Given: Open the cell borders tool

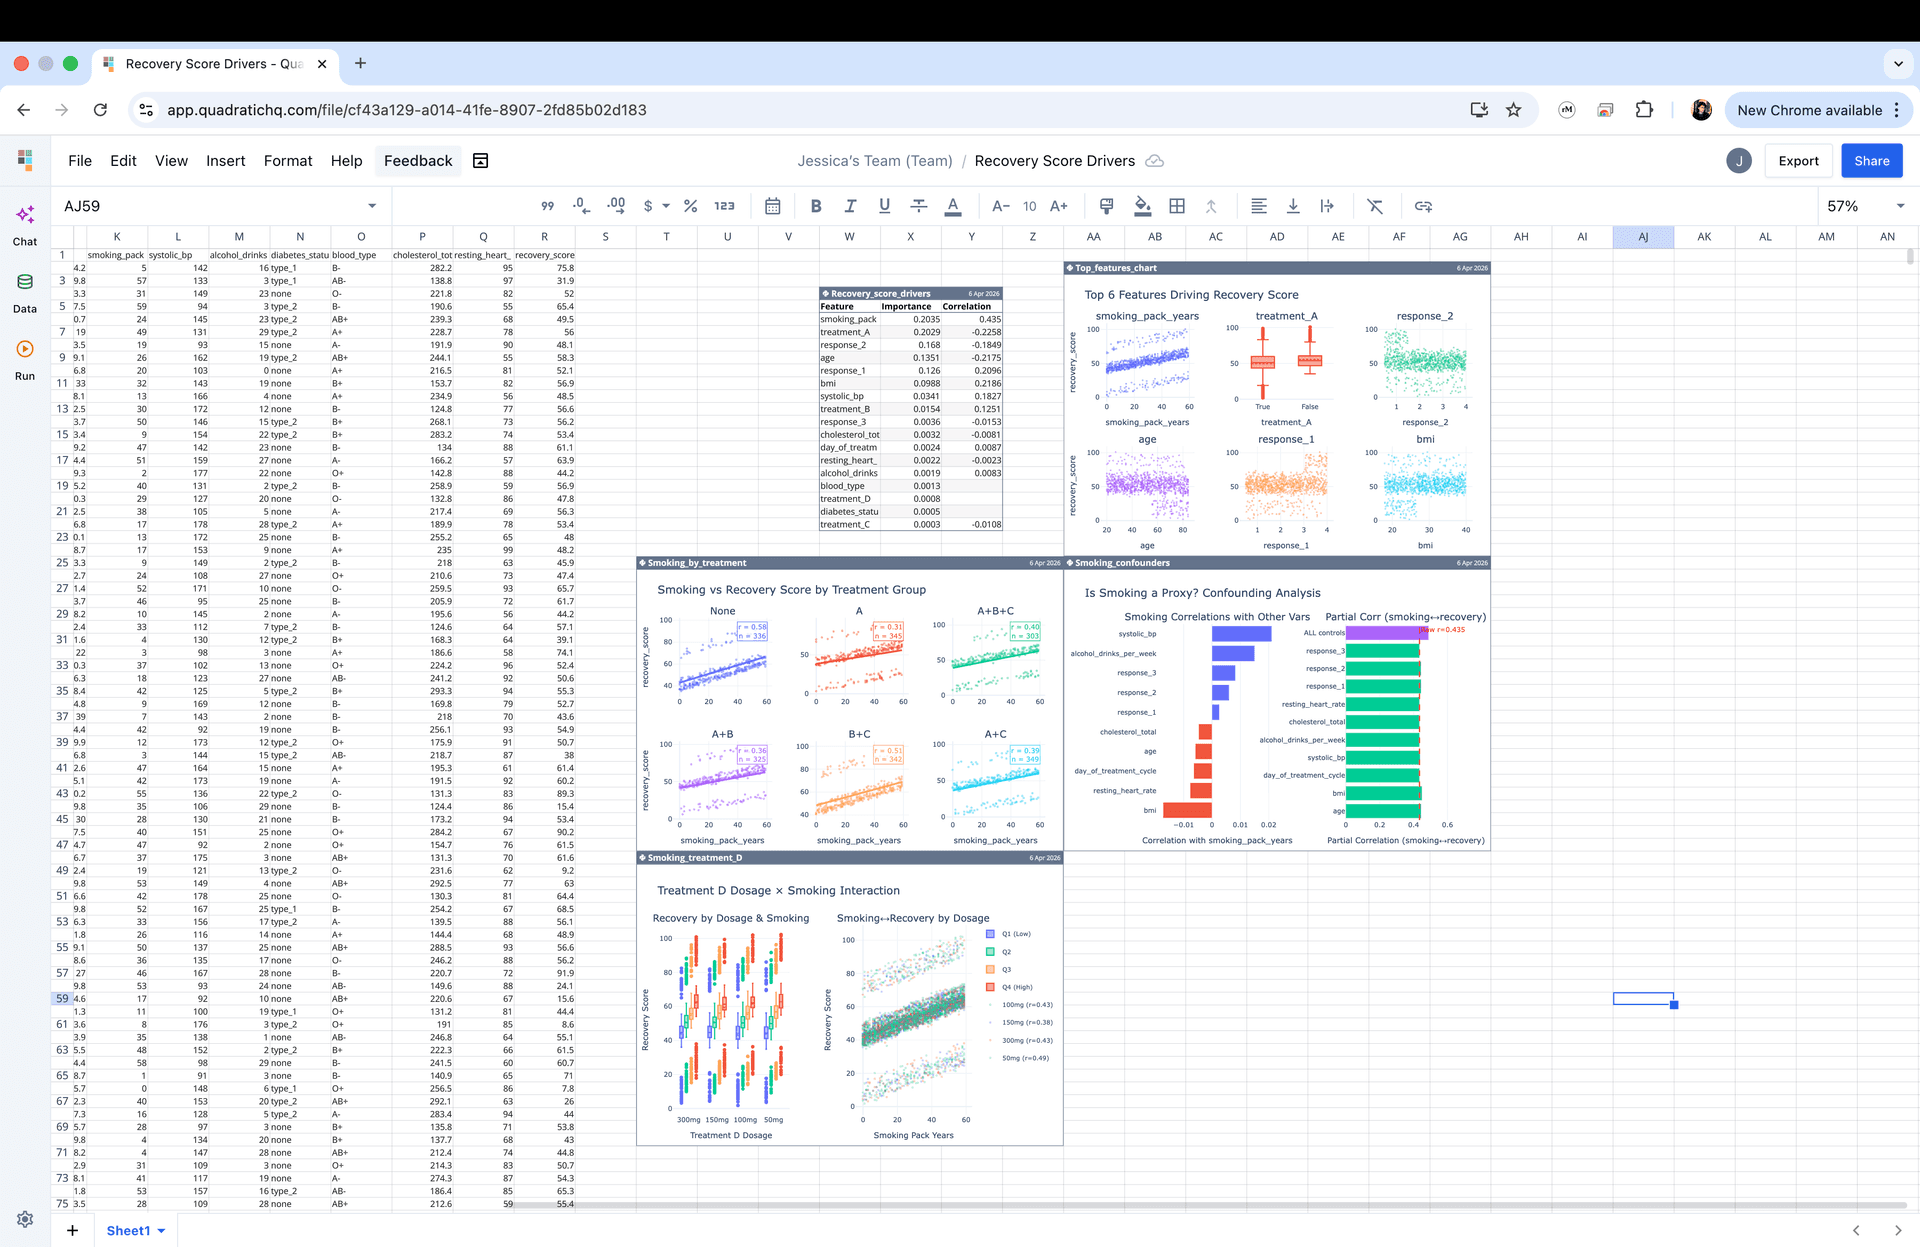Looking at the screenshot, I should (x=1177, y=206).
